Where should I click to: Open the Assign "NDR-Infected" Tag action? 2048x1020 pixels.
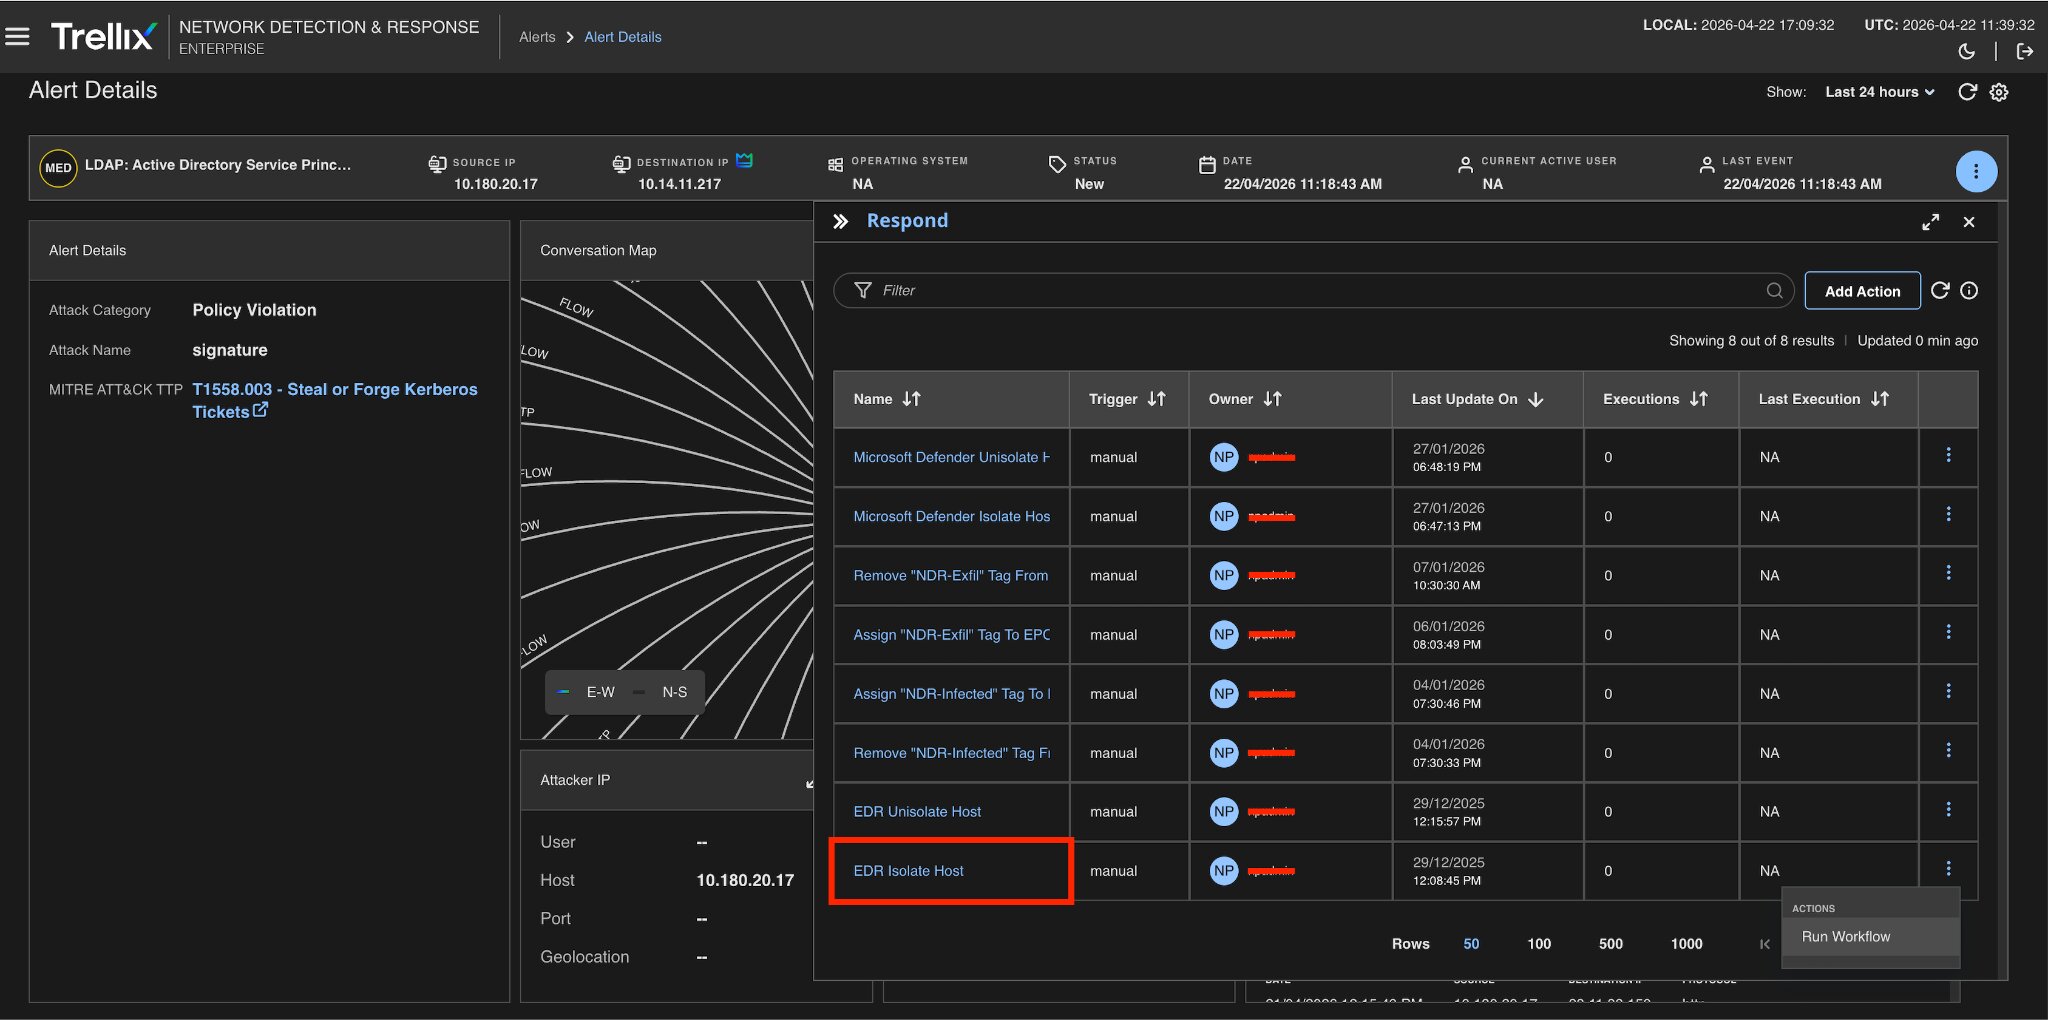[x=951, y=693]
